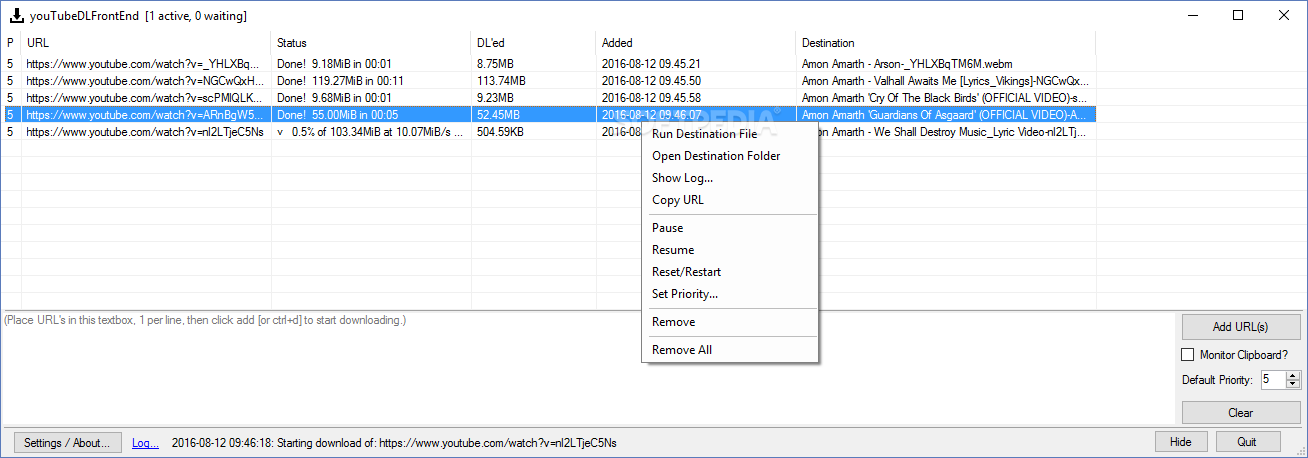Screen dimensions: 1308x458
Task: Select the URL ending nl2LTjeC5Ns
Action: coord(145,132)
